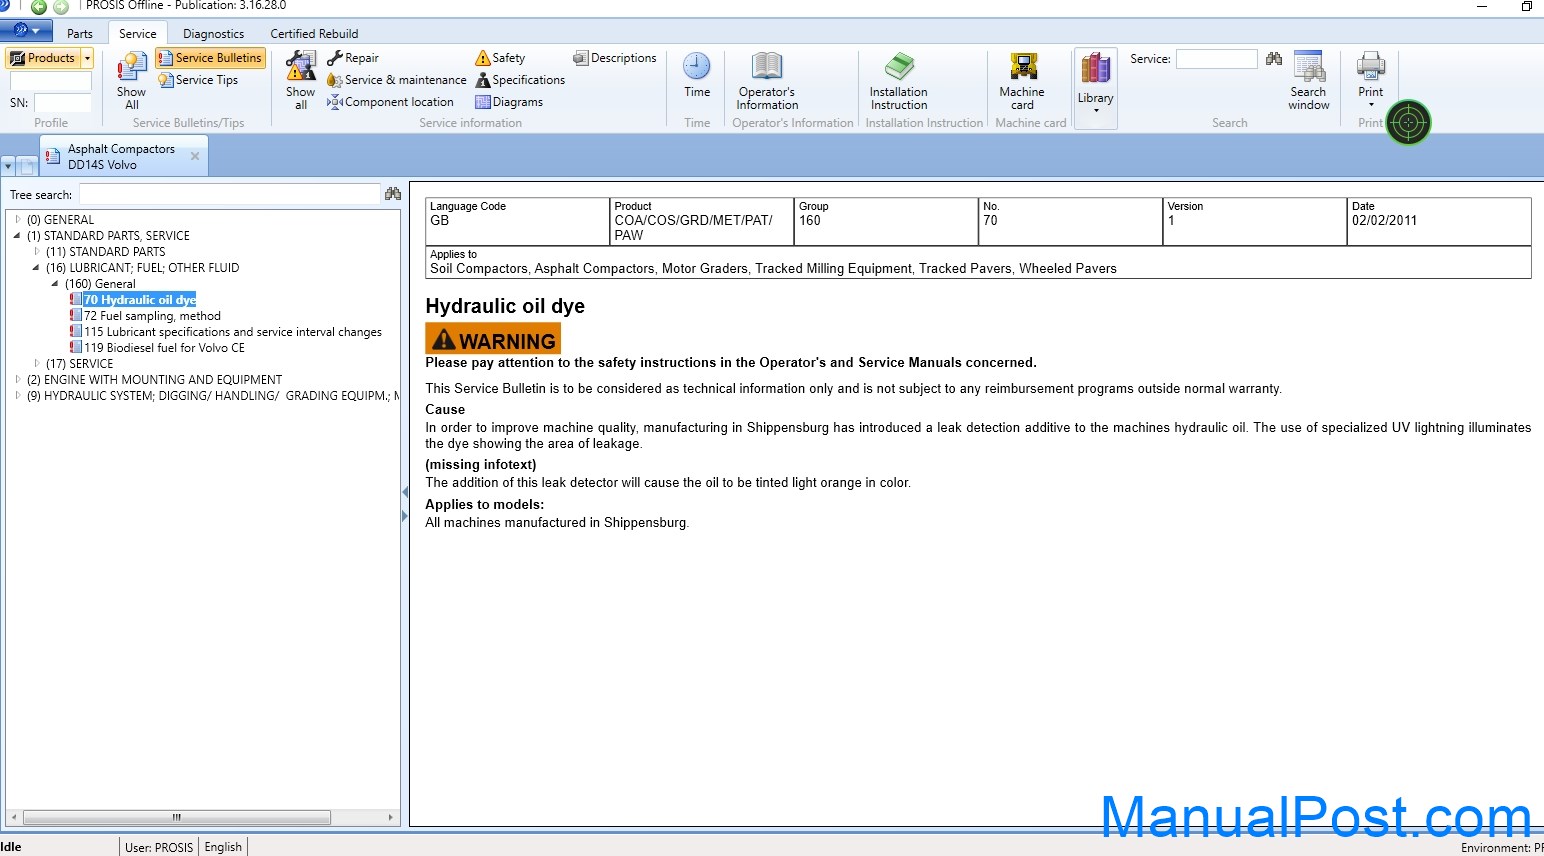
Task: Click the Forward navigation arrow
Action: (61, 7)
